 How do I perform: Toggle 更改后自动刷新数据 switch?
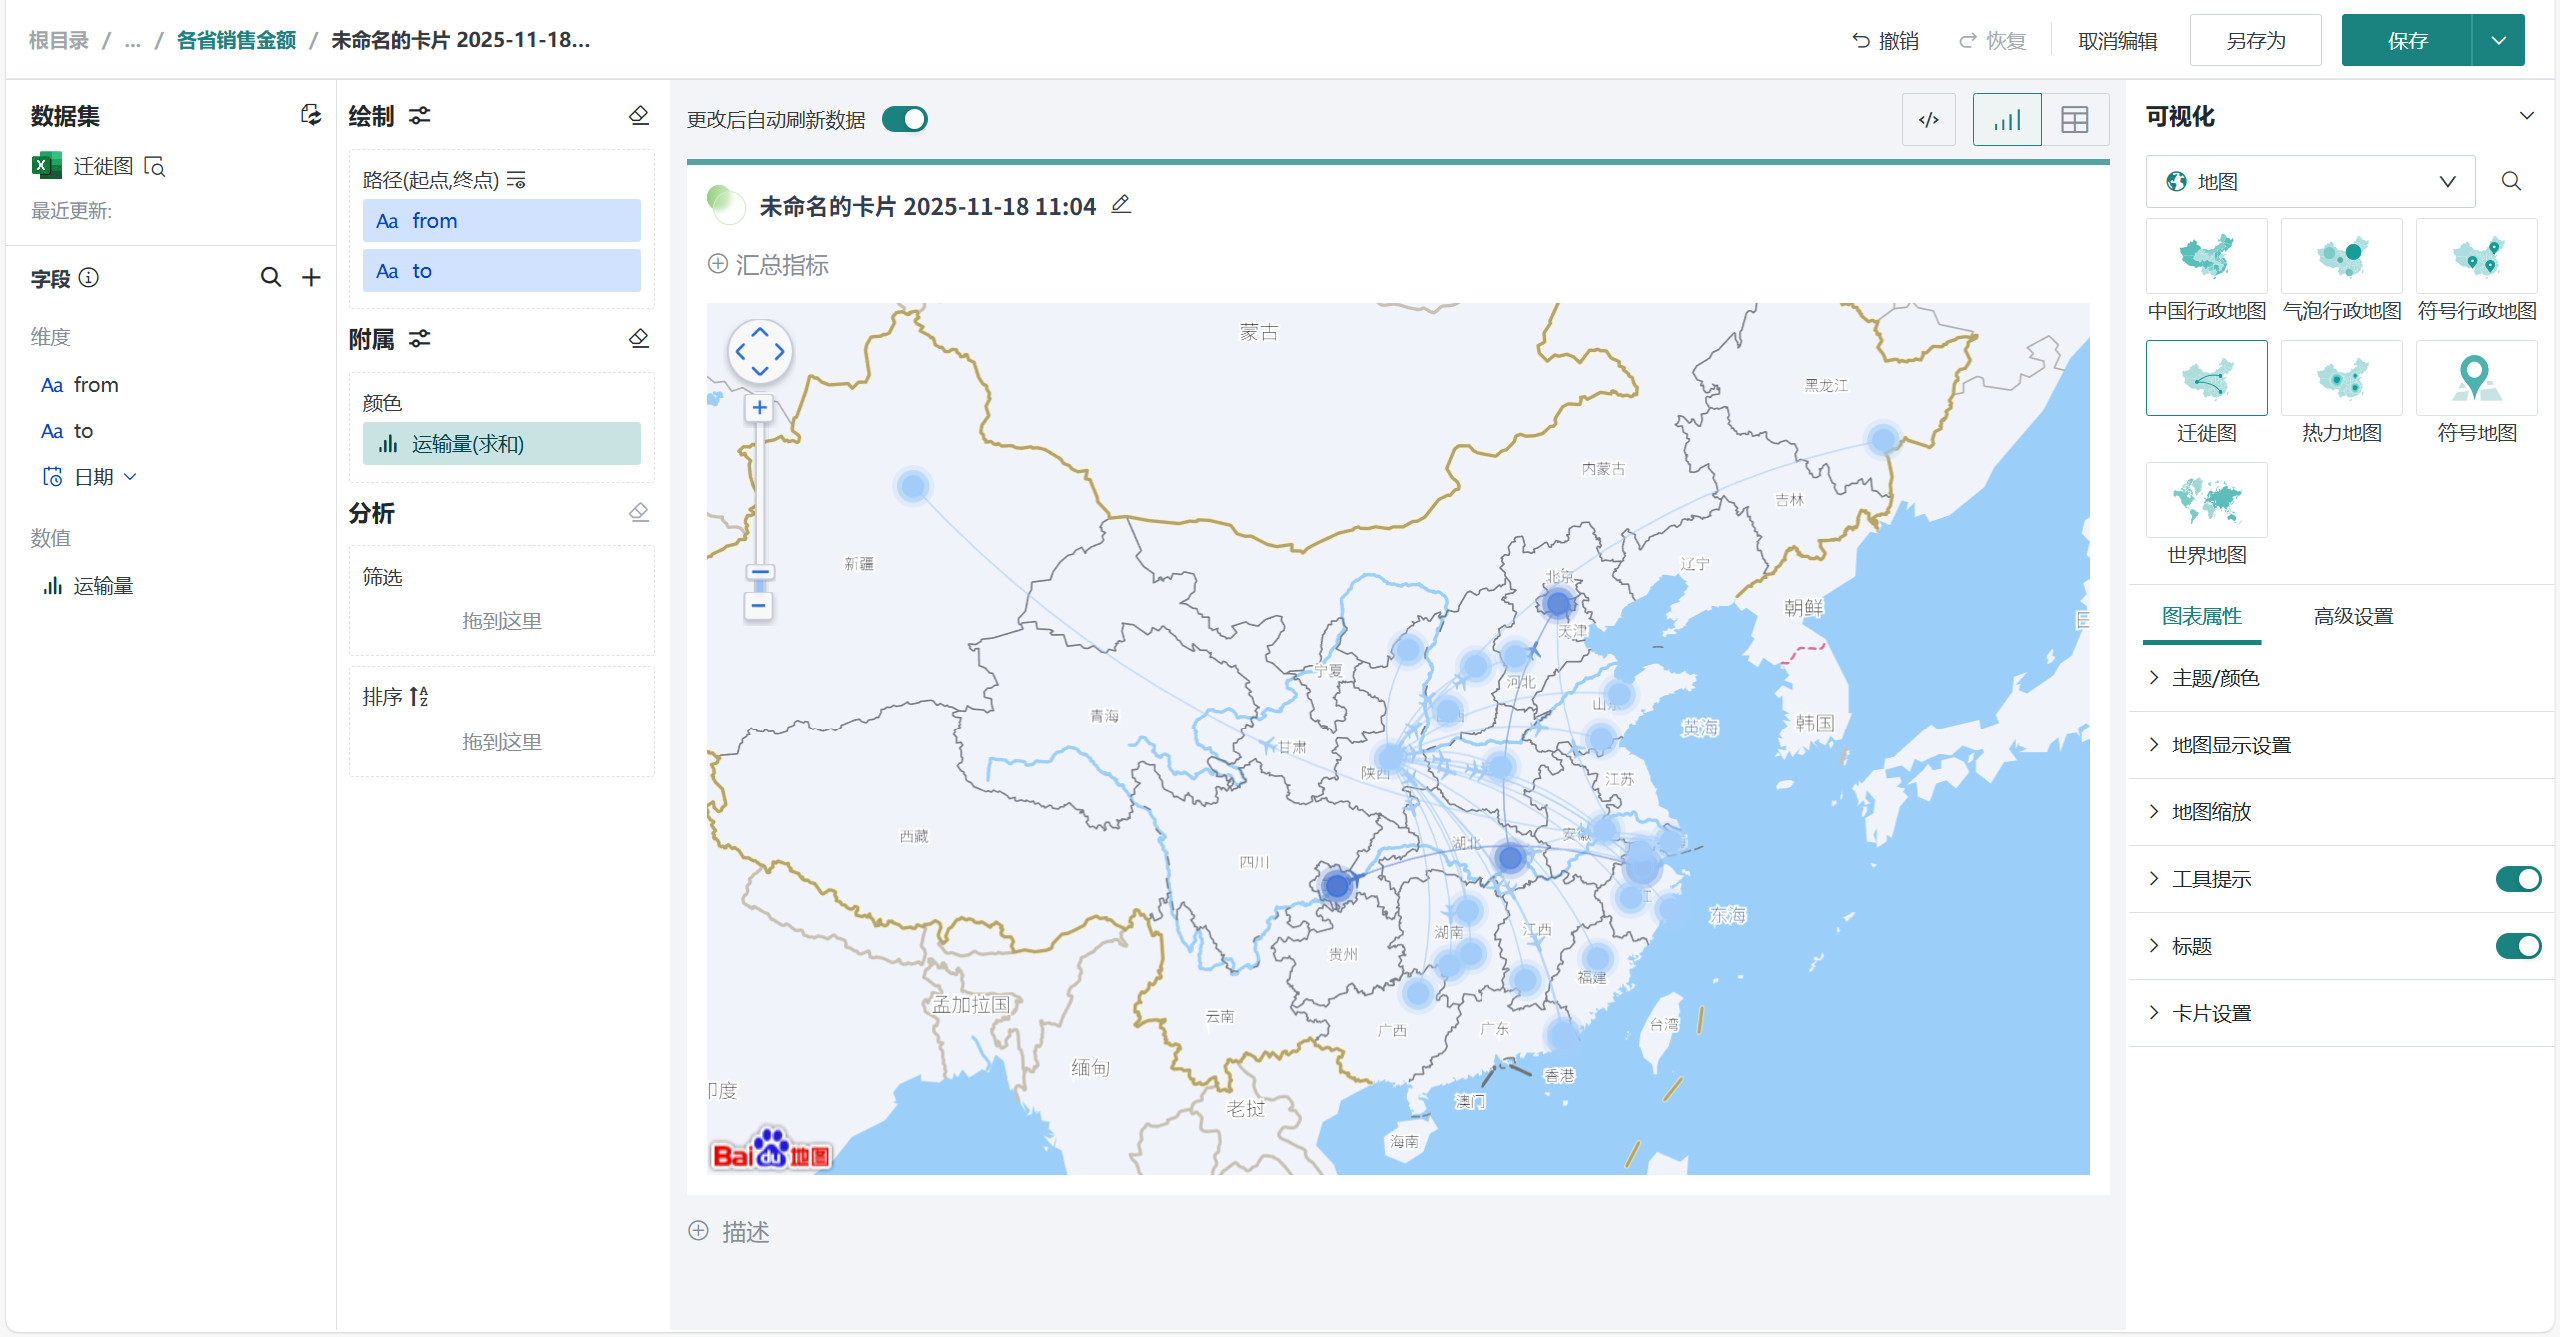(904, 119)
